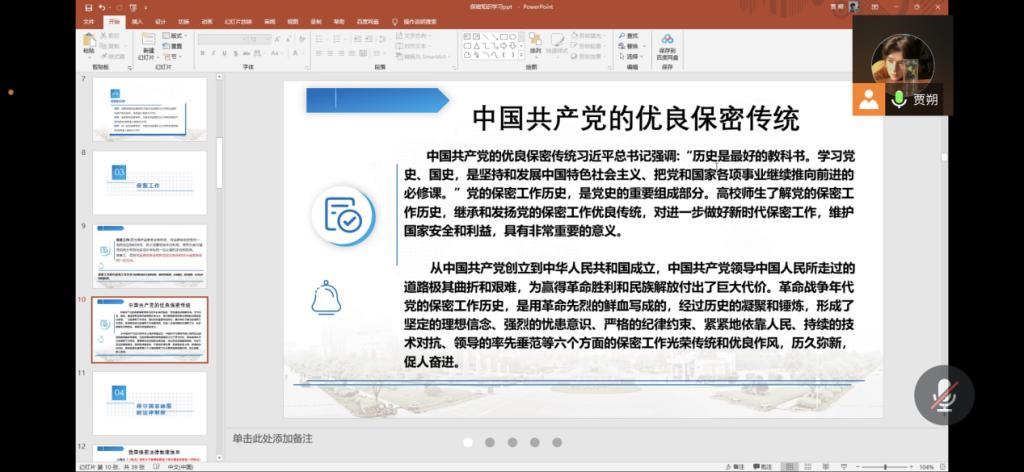Click the Underline (U) formatting icon
Image resolution: width=1024 pixels, height=472 pixels.
(x=225, y=53)
